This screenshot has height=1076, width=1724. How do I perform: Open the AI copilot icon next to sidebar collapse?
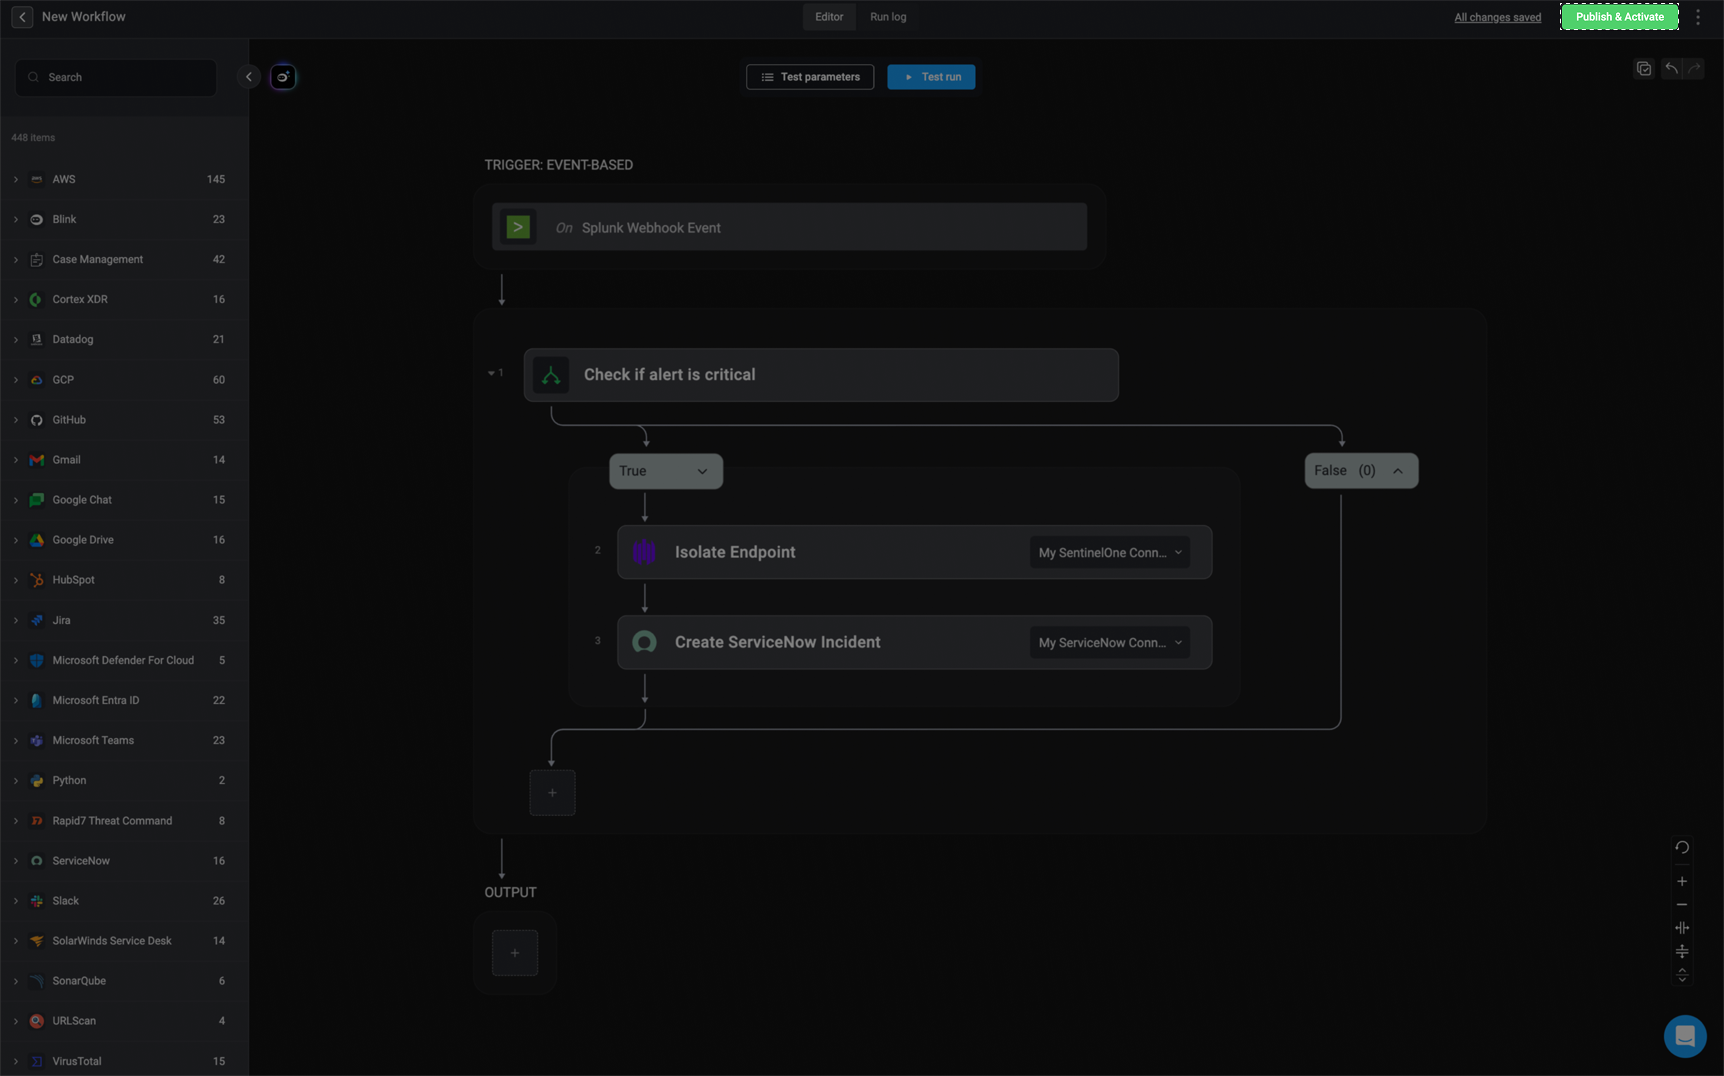click(283, 77)
